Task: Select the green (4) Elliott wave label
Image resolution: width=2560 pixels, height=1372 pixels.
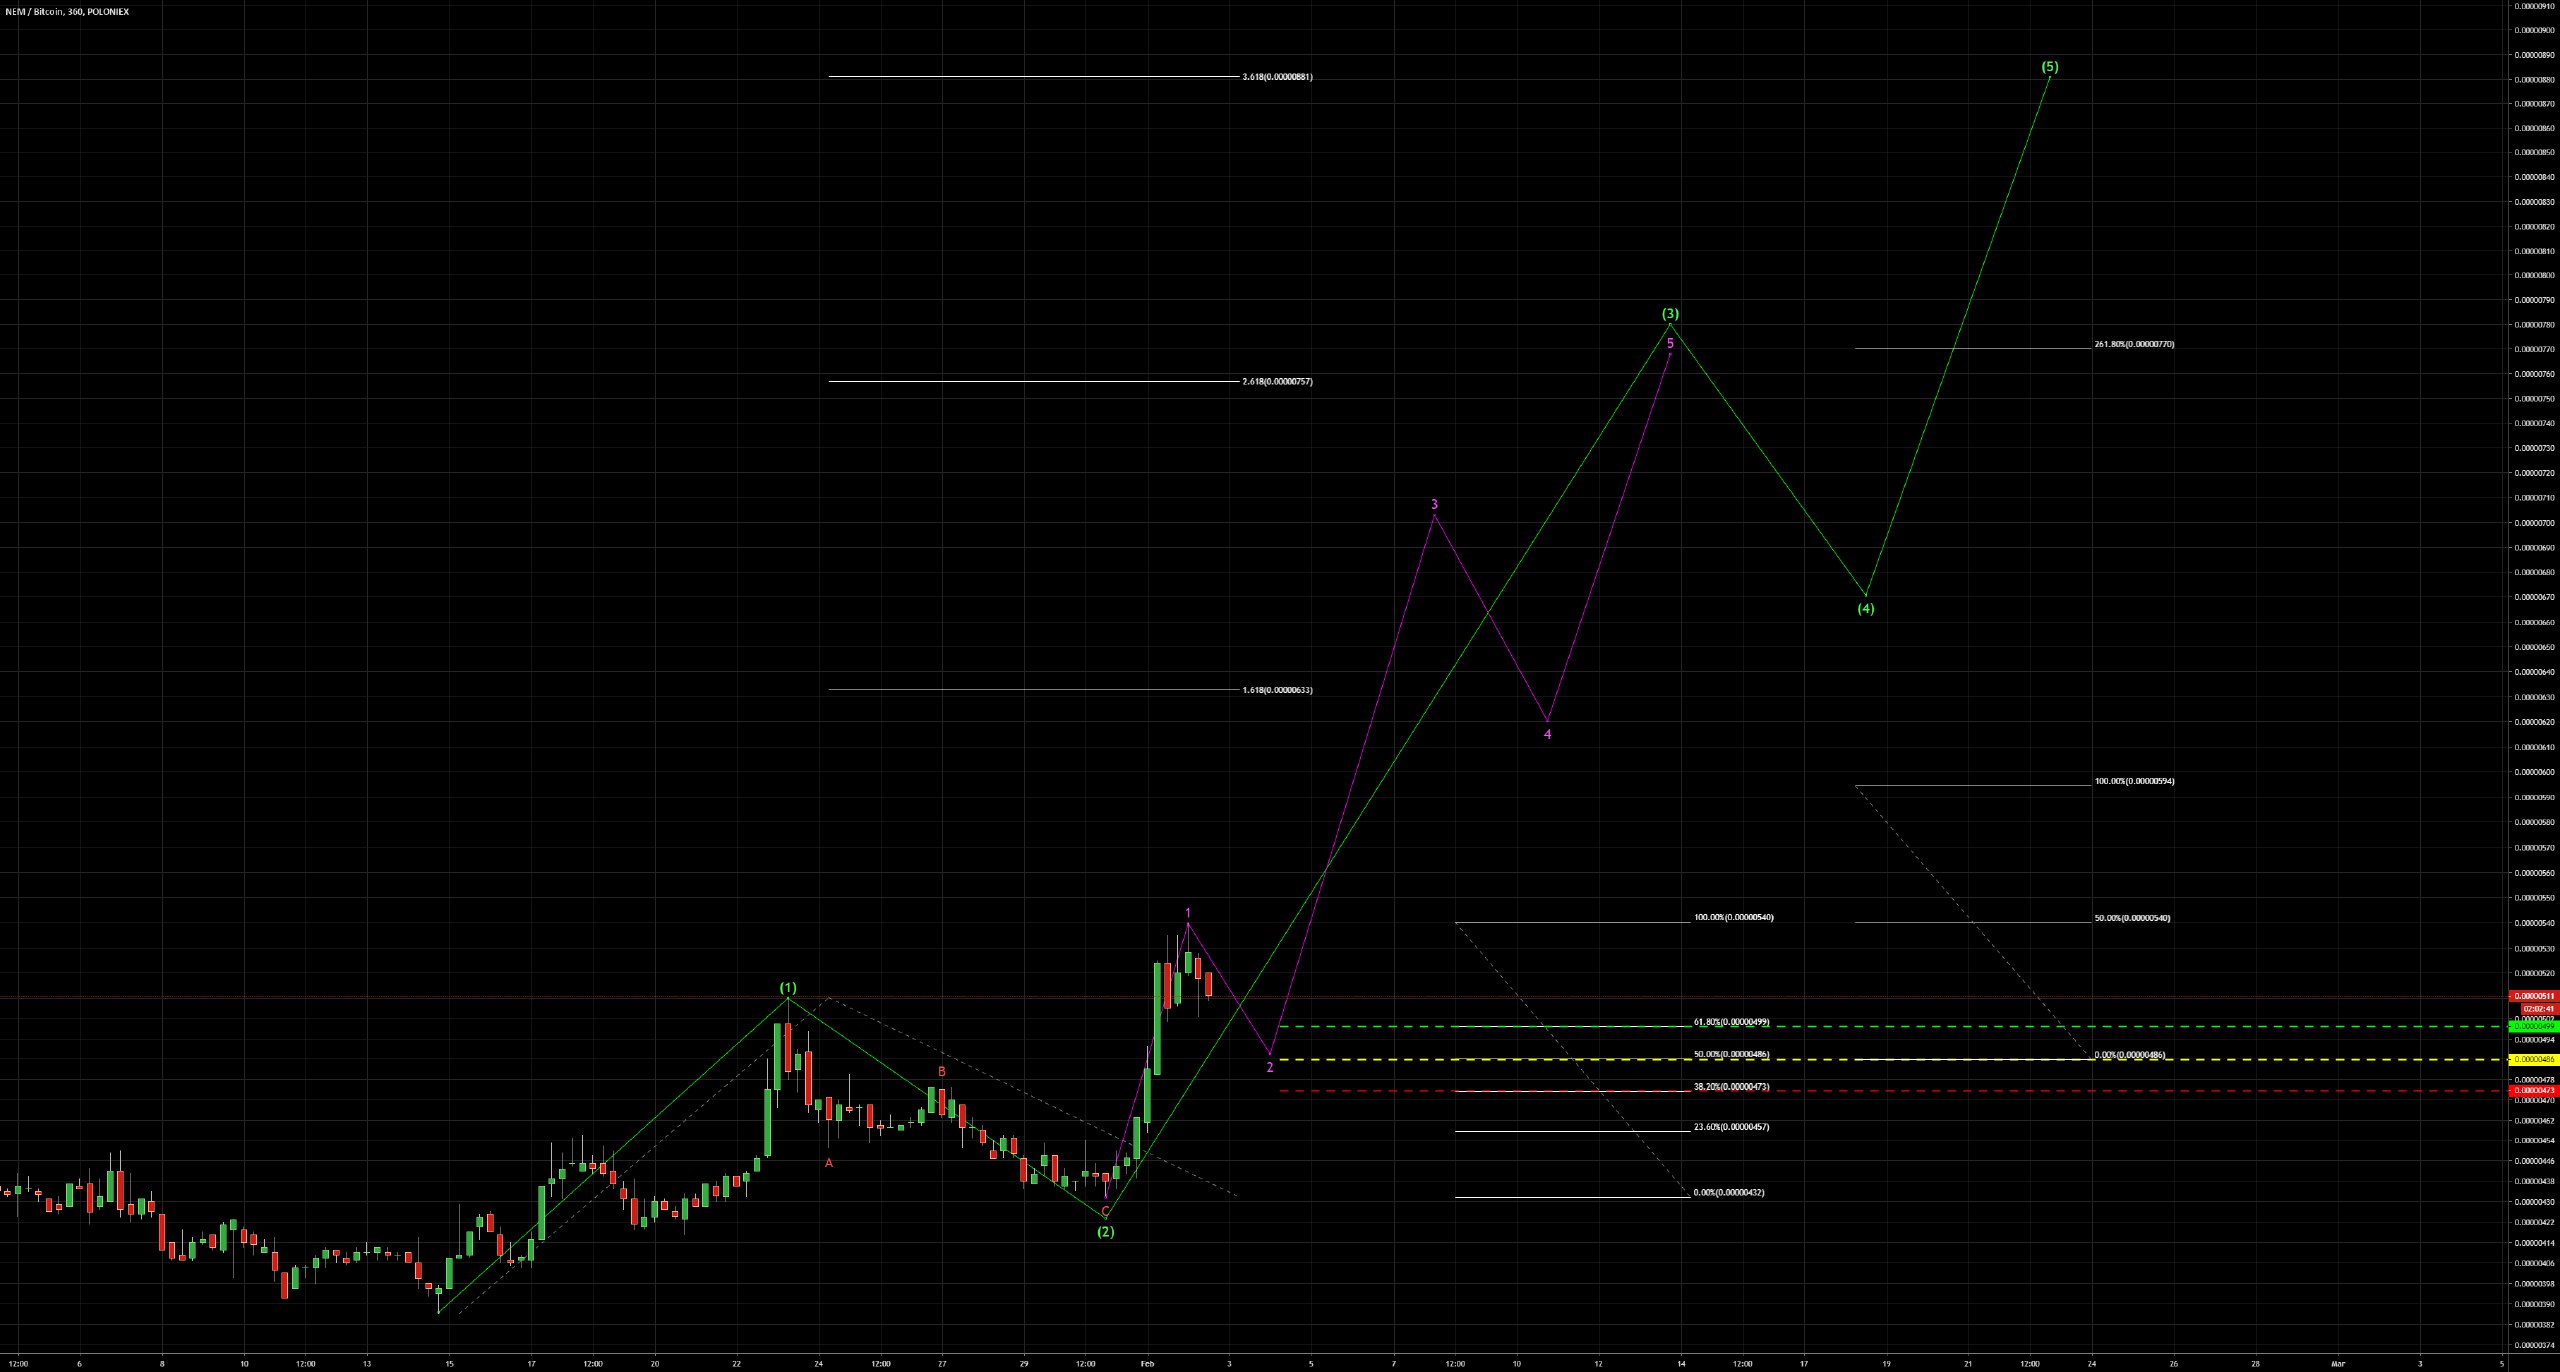Action: coord(1866,608)
